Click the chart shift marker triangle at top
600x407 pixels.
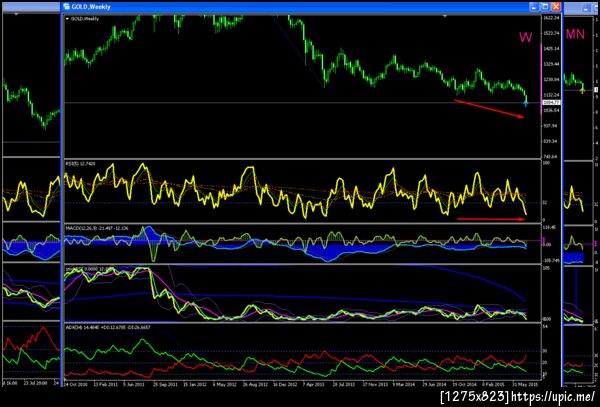click(x=444, y=16)
